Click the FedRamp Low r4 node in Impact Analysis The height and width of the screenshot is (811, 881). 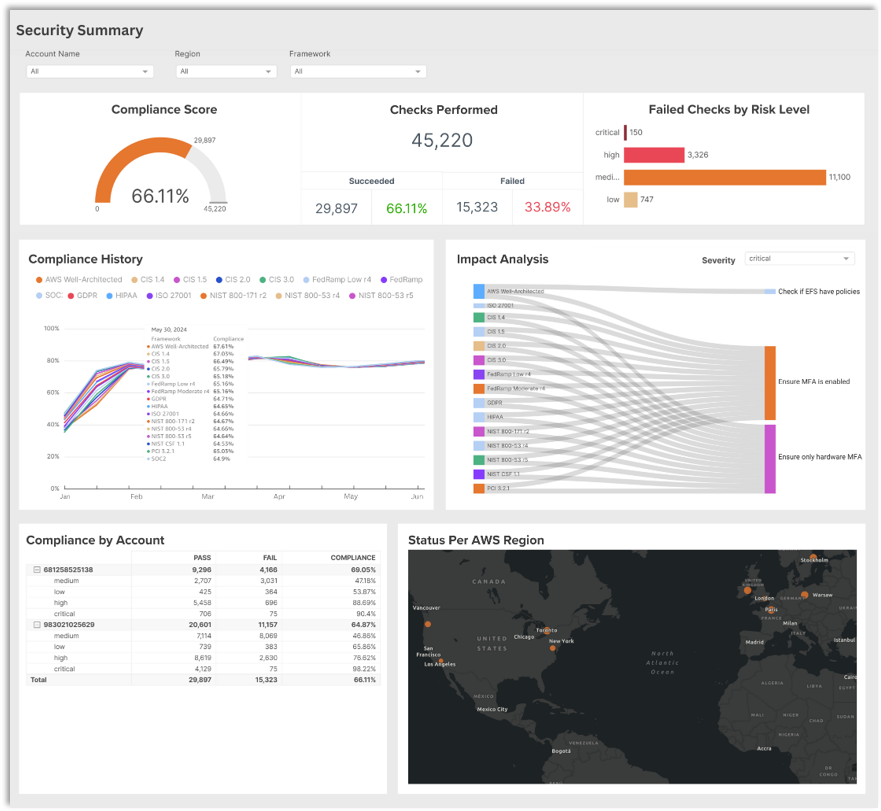tap(478, 372)
